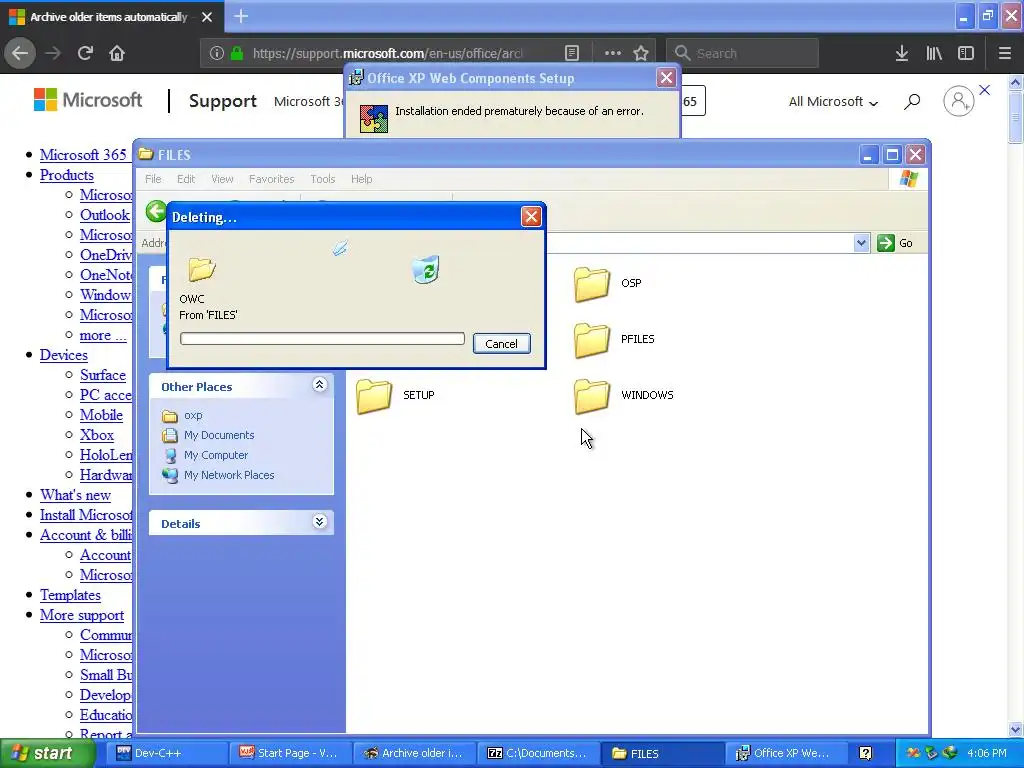Image resolution: width=1024 pixels, height=768 pixels.
Task: Select the WINDOWS folder
Action: 624,396
